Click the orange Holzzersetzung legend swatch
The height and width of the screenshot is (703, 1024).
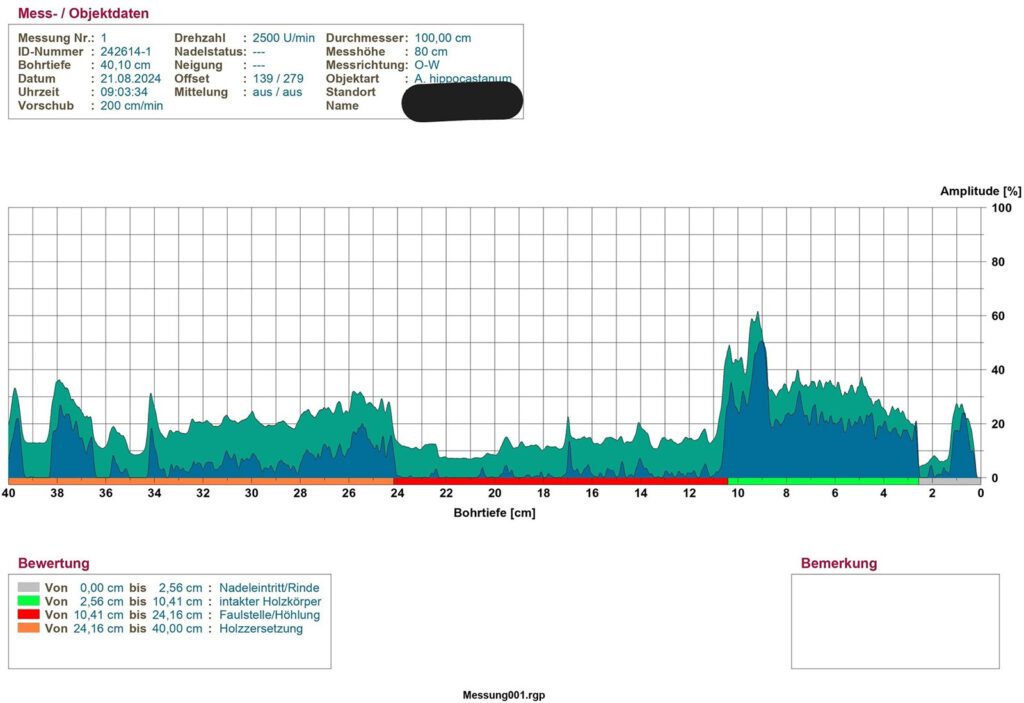click(29, 629)
